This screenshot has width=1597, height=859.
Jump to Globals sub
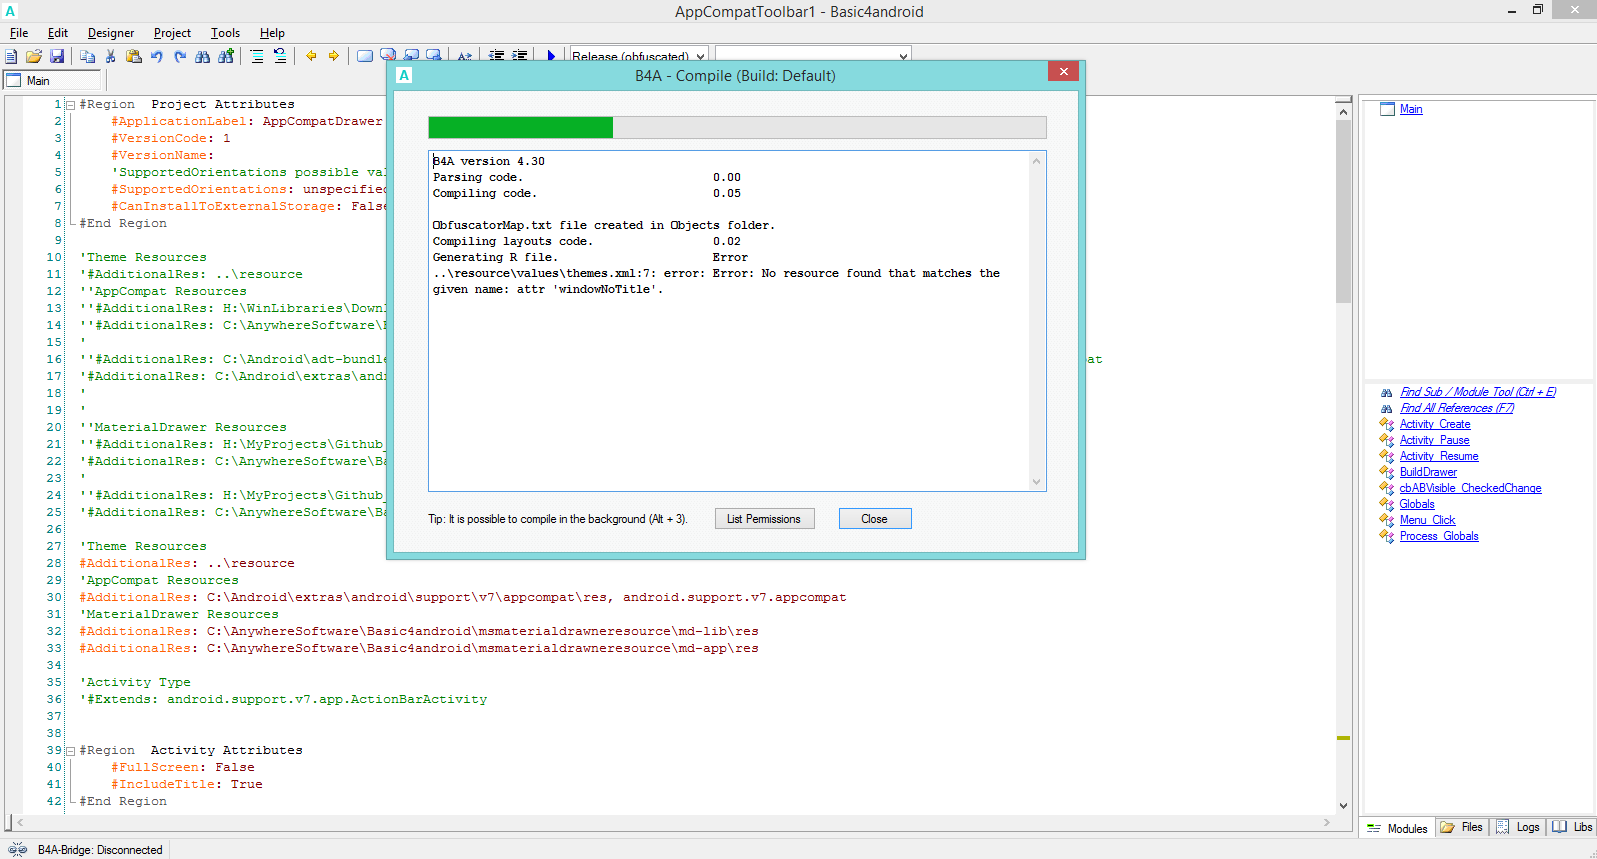tap(1417, 504)
